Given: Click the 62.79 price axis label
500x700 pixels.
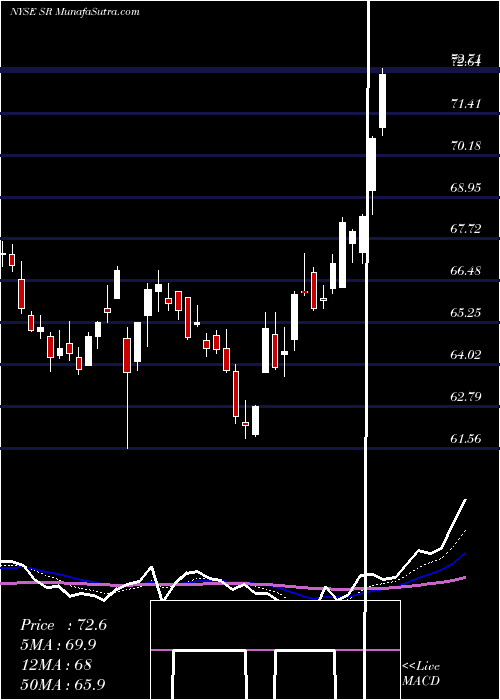Looking at the screenshot, I should click(466, 397).
